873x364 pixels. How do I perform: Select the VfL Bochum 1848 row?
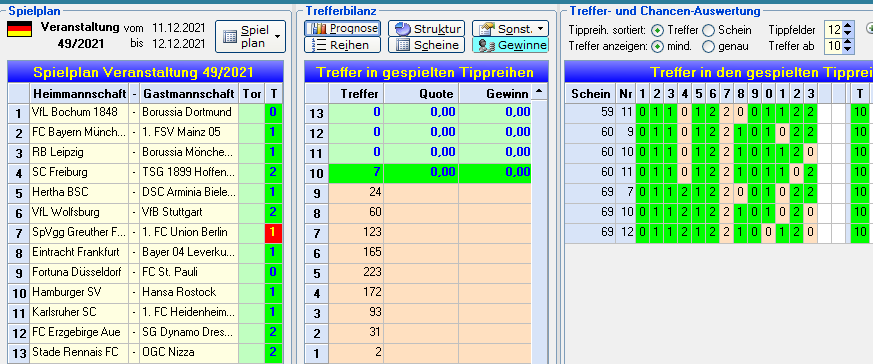(145, 113)
